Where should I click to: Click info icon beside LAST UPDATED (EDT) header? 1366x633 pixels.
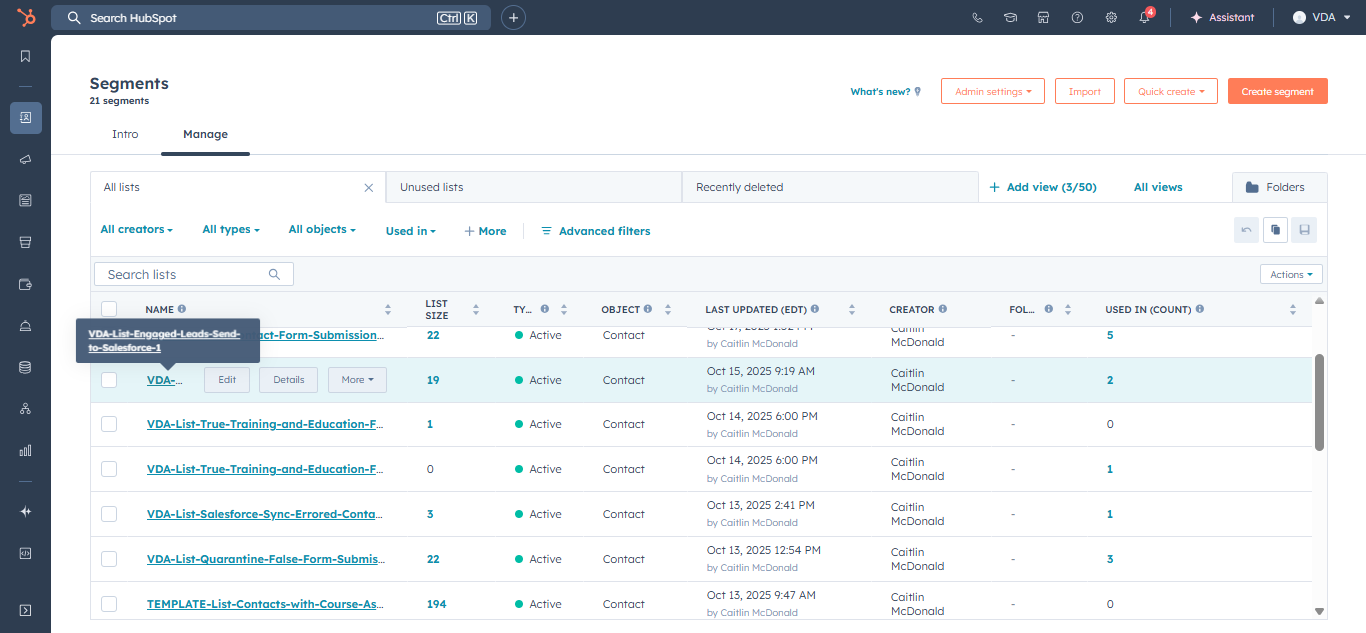[815, 309]
